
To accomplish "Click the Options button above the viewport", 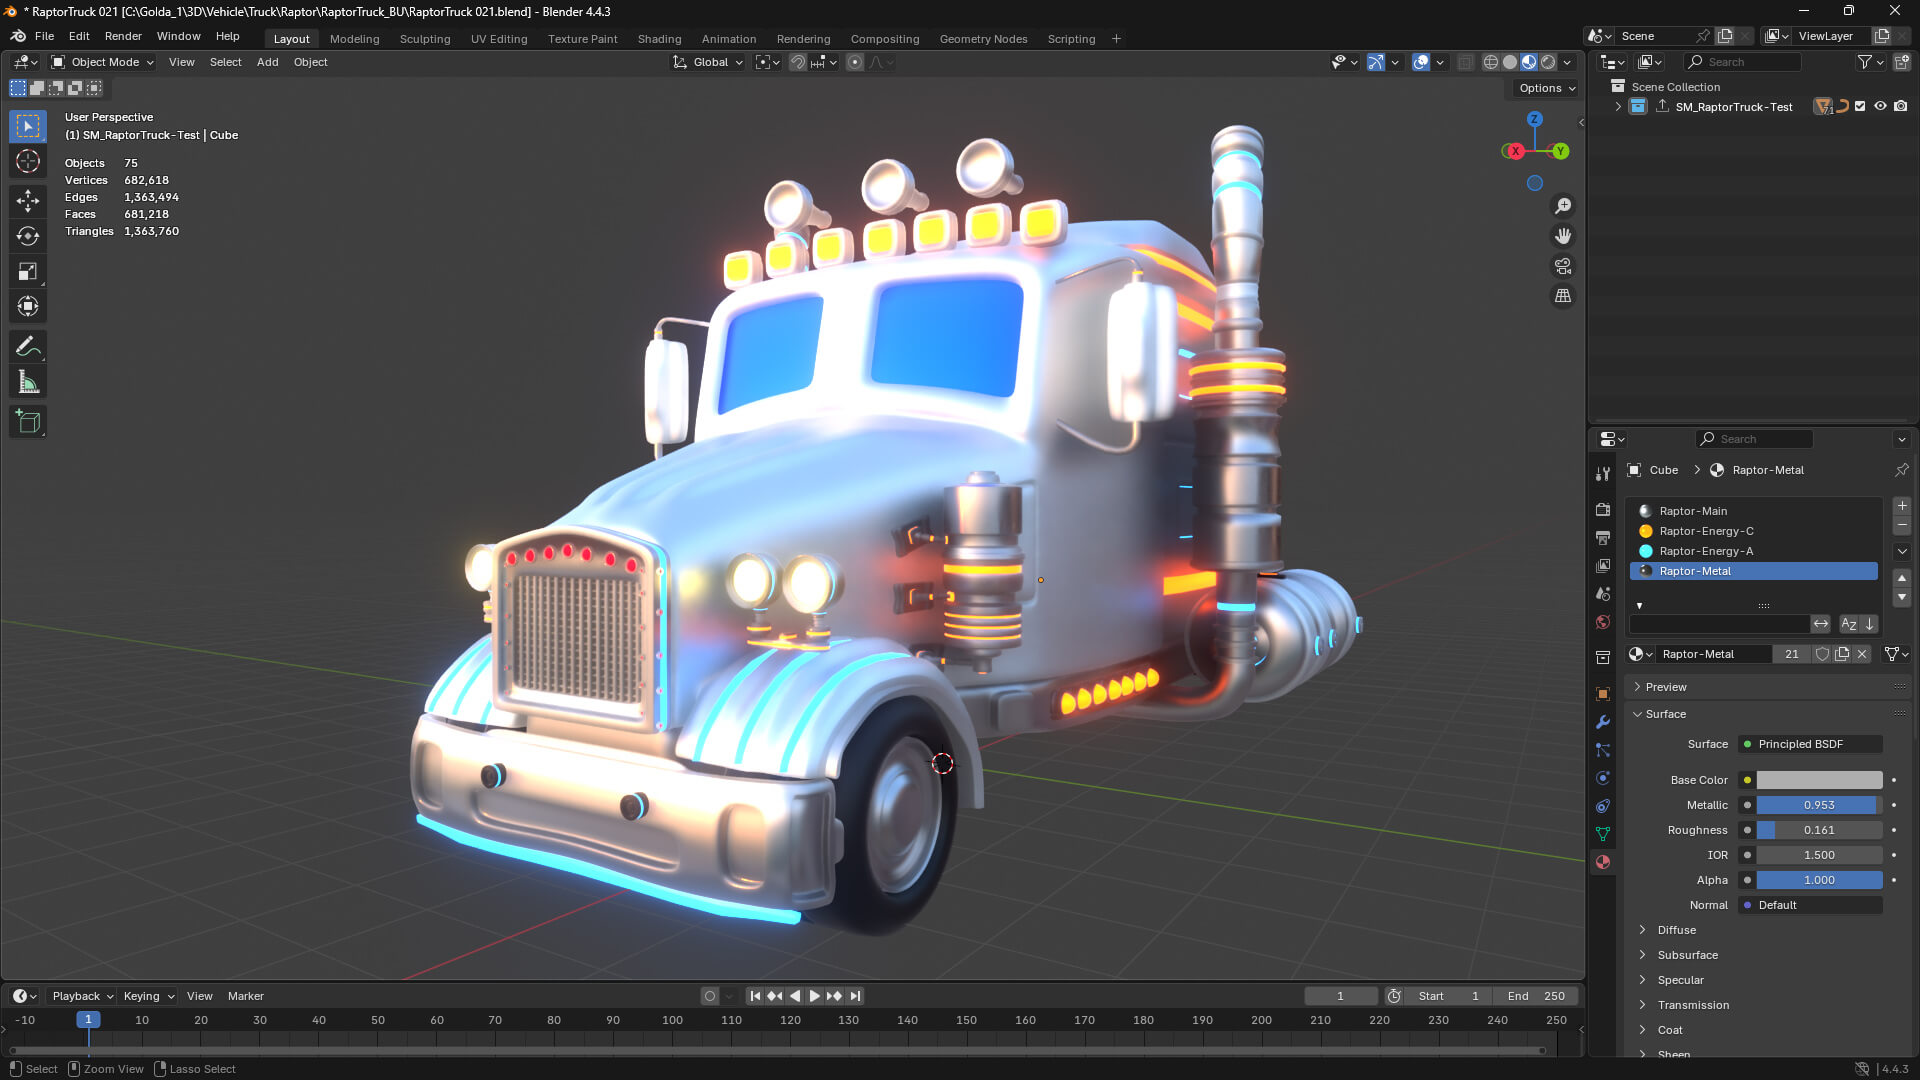I will (1543, 88).
